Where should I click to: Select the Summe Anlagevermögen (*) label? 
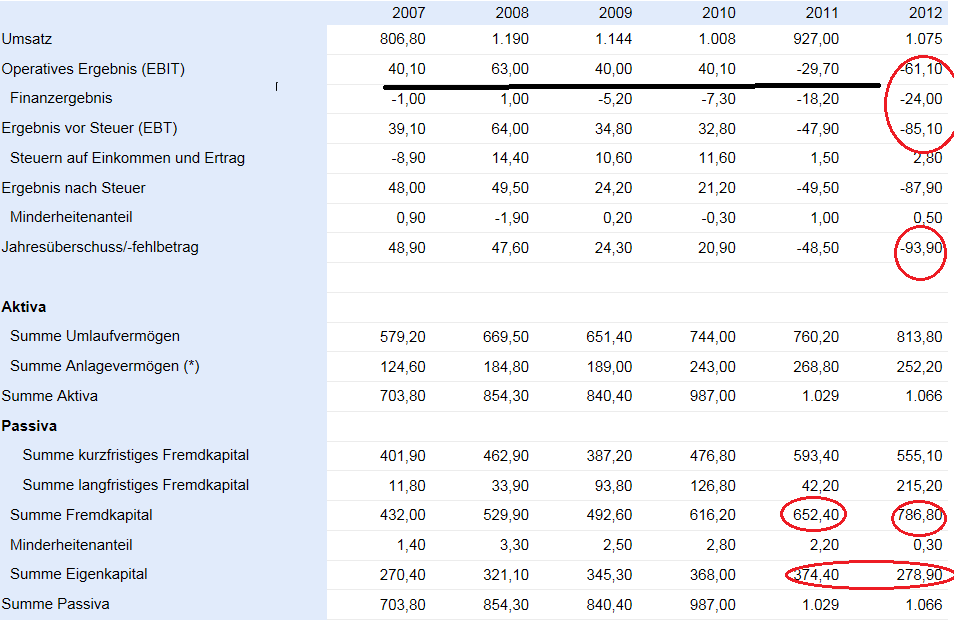pyautogui.click(x=105, y=366)
